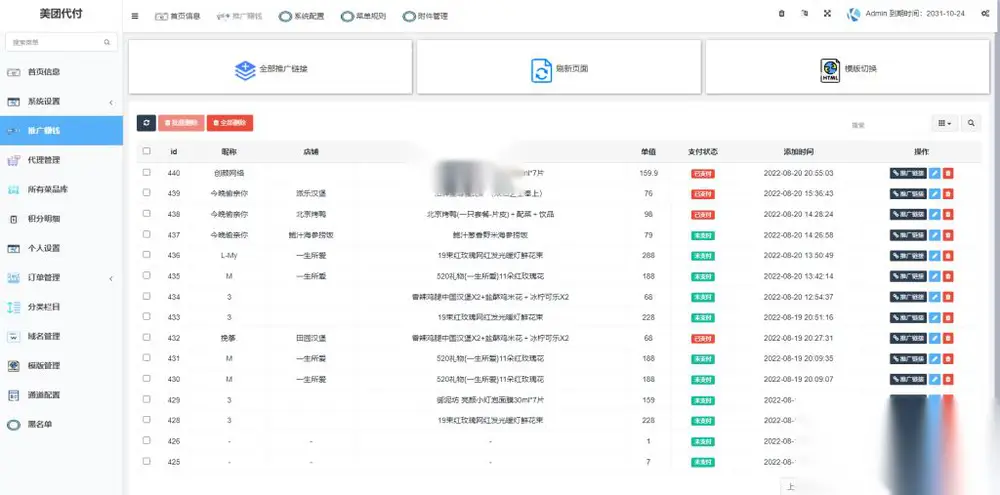
Task: Click the search magnifier in sidebar search box
Action: 107,42
